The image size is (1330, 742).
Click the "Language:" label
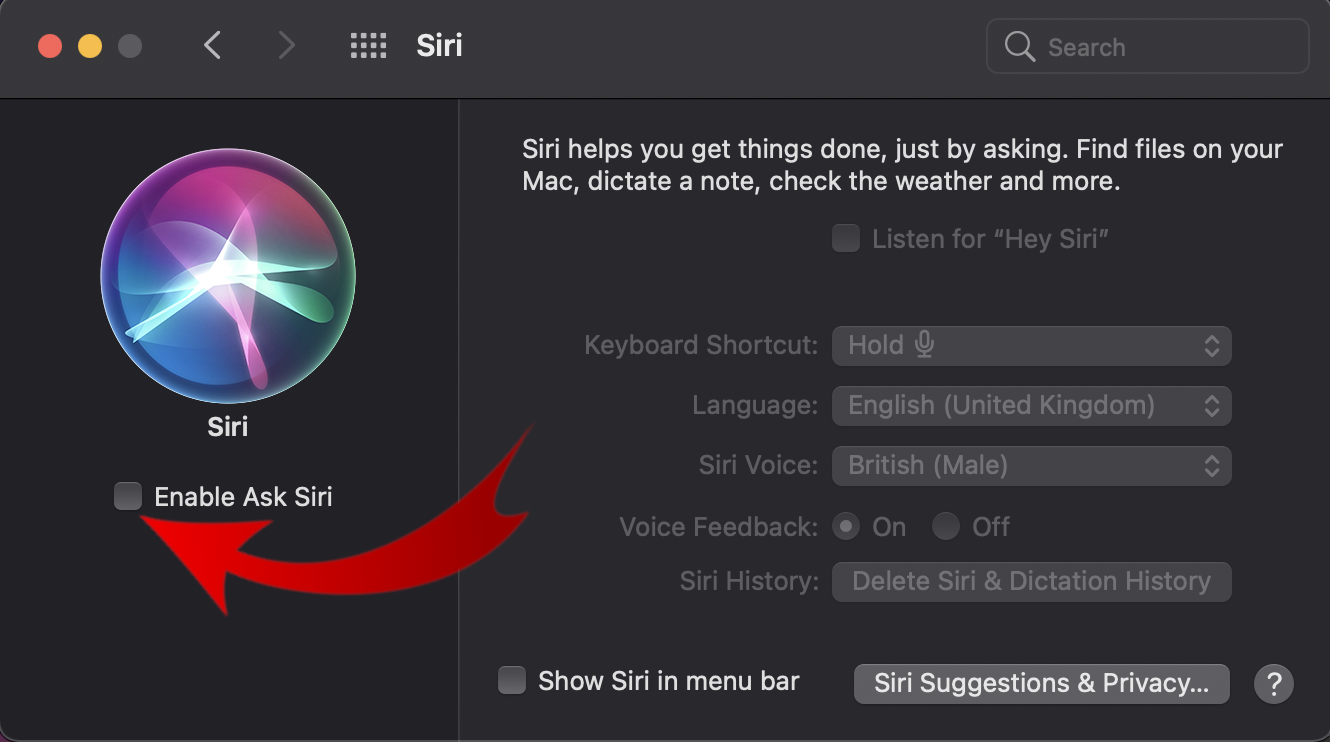[755, 406]
